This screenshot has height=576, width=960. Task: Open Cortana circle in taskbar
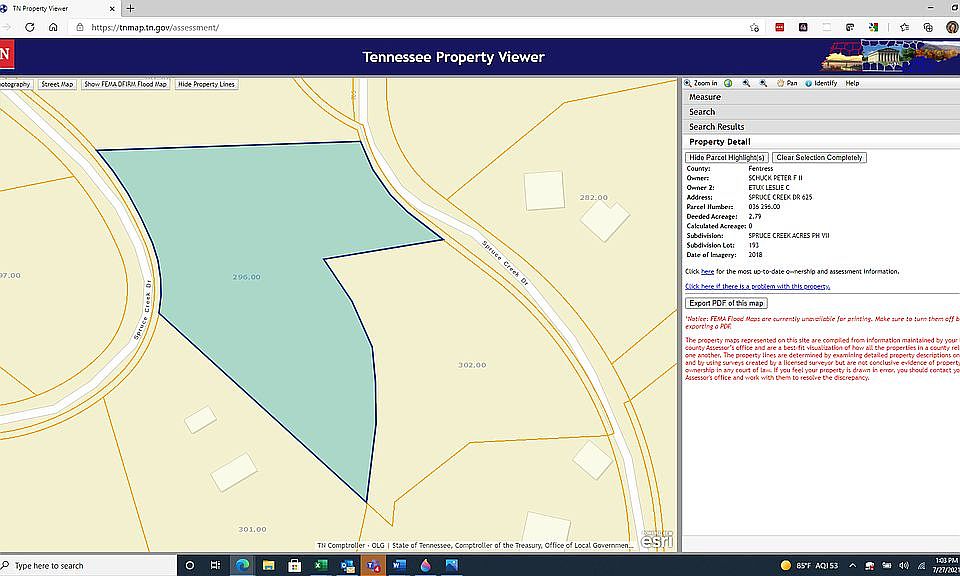190,566
